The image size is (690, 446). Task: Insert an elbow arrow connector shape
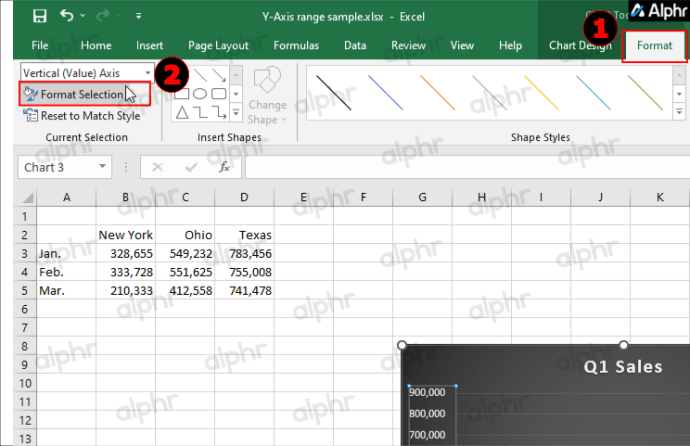tap(219, 113)
